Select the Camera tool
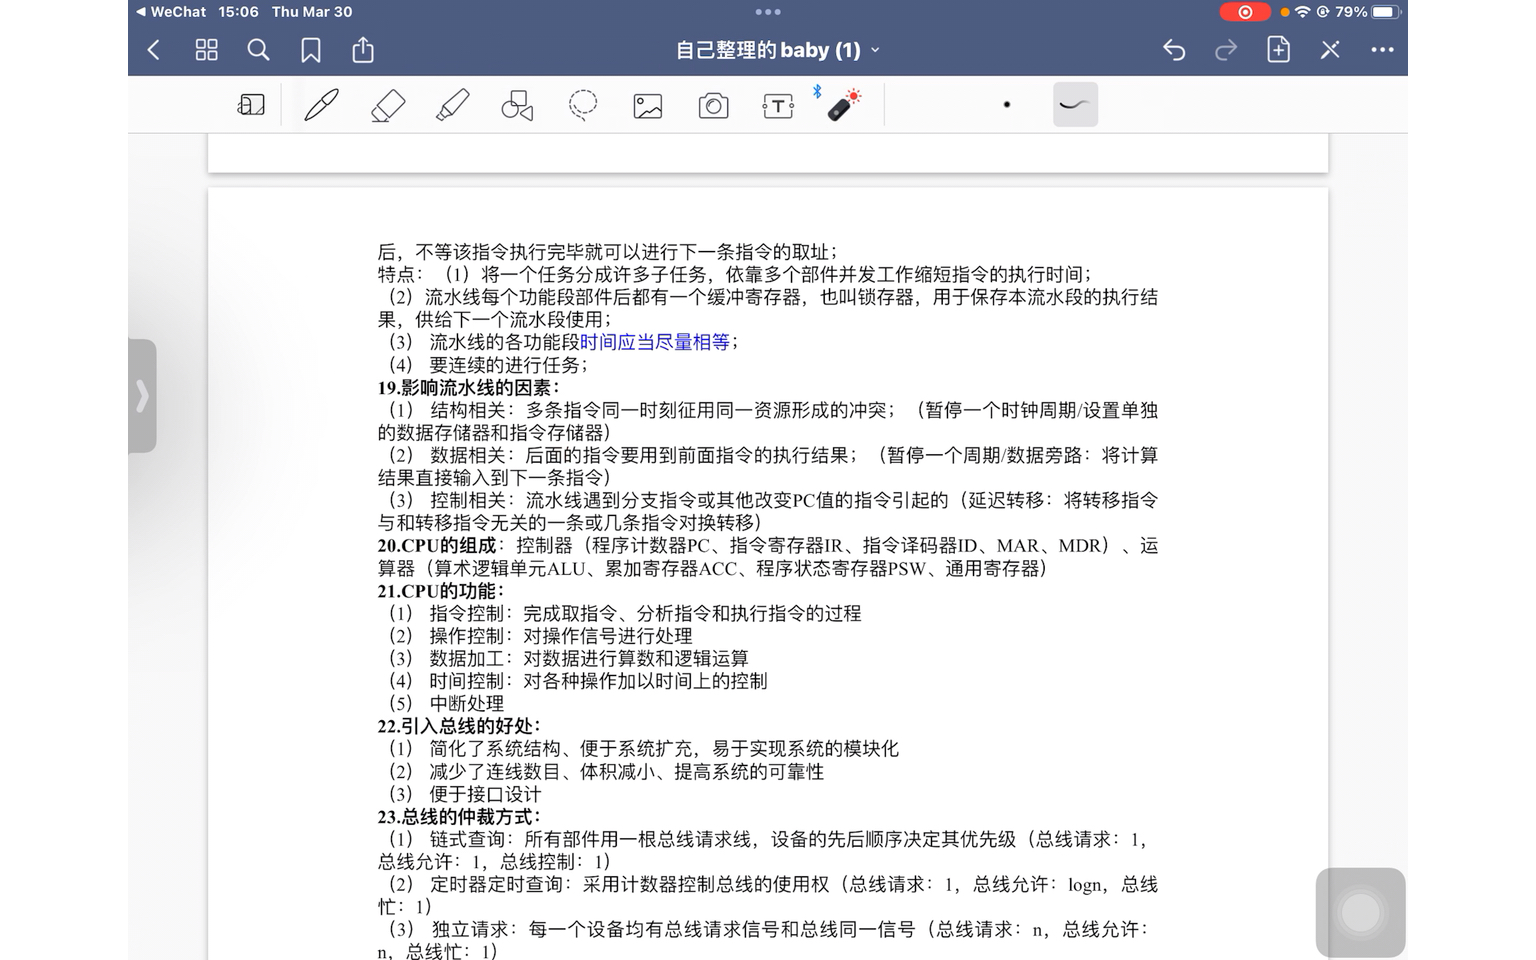The width and height of the screenshot is (1536, 960). pyautogui.click(x=713, y=106)
